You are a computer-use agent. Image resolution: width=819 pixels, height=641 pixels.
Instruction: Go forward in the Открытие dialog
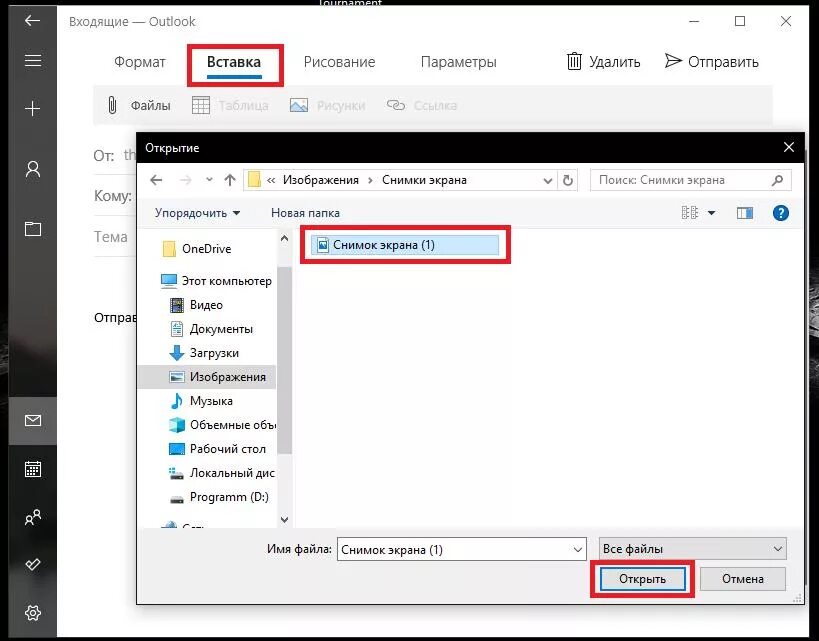tap(185, 180)
